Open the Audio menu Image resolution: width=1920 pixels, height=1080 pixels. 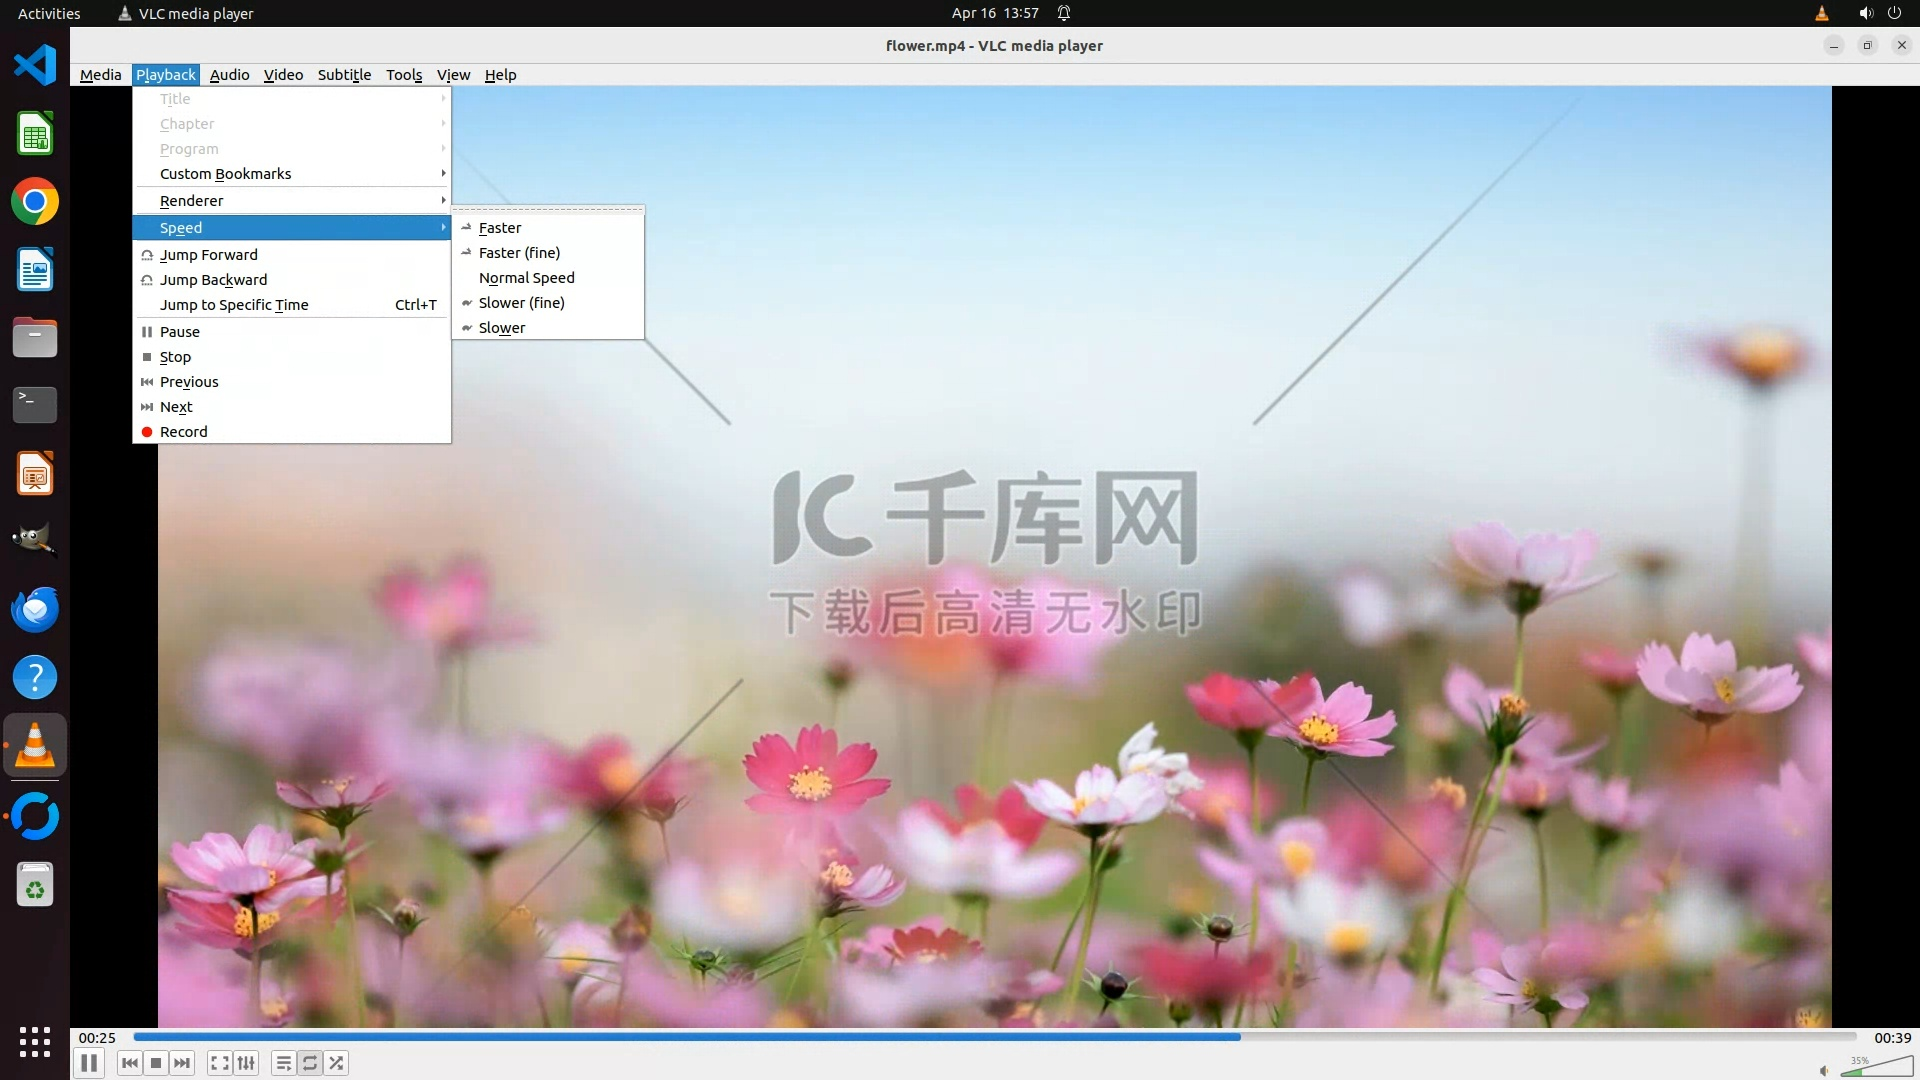click(229, 75)
